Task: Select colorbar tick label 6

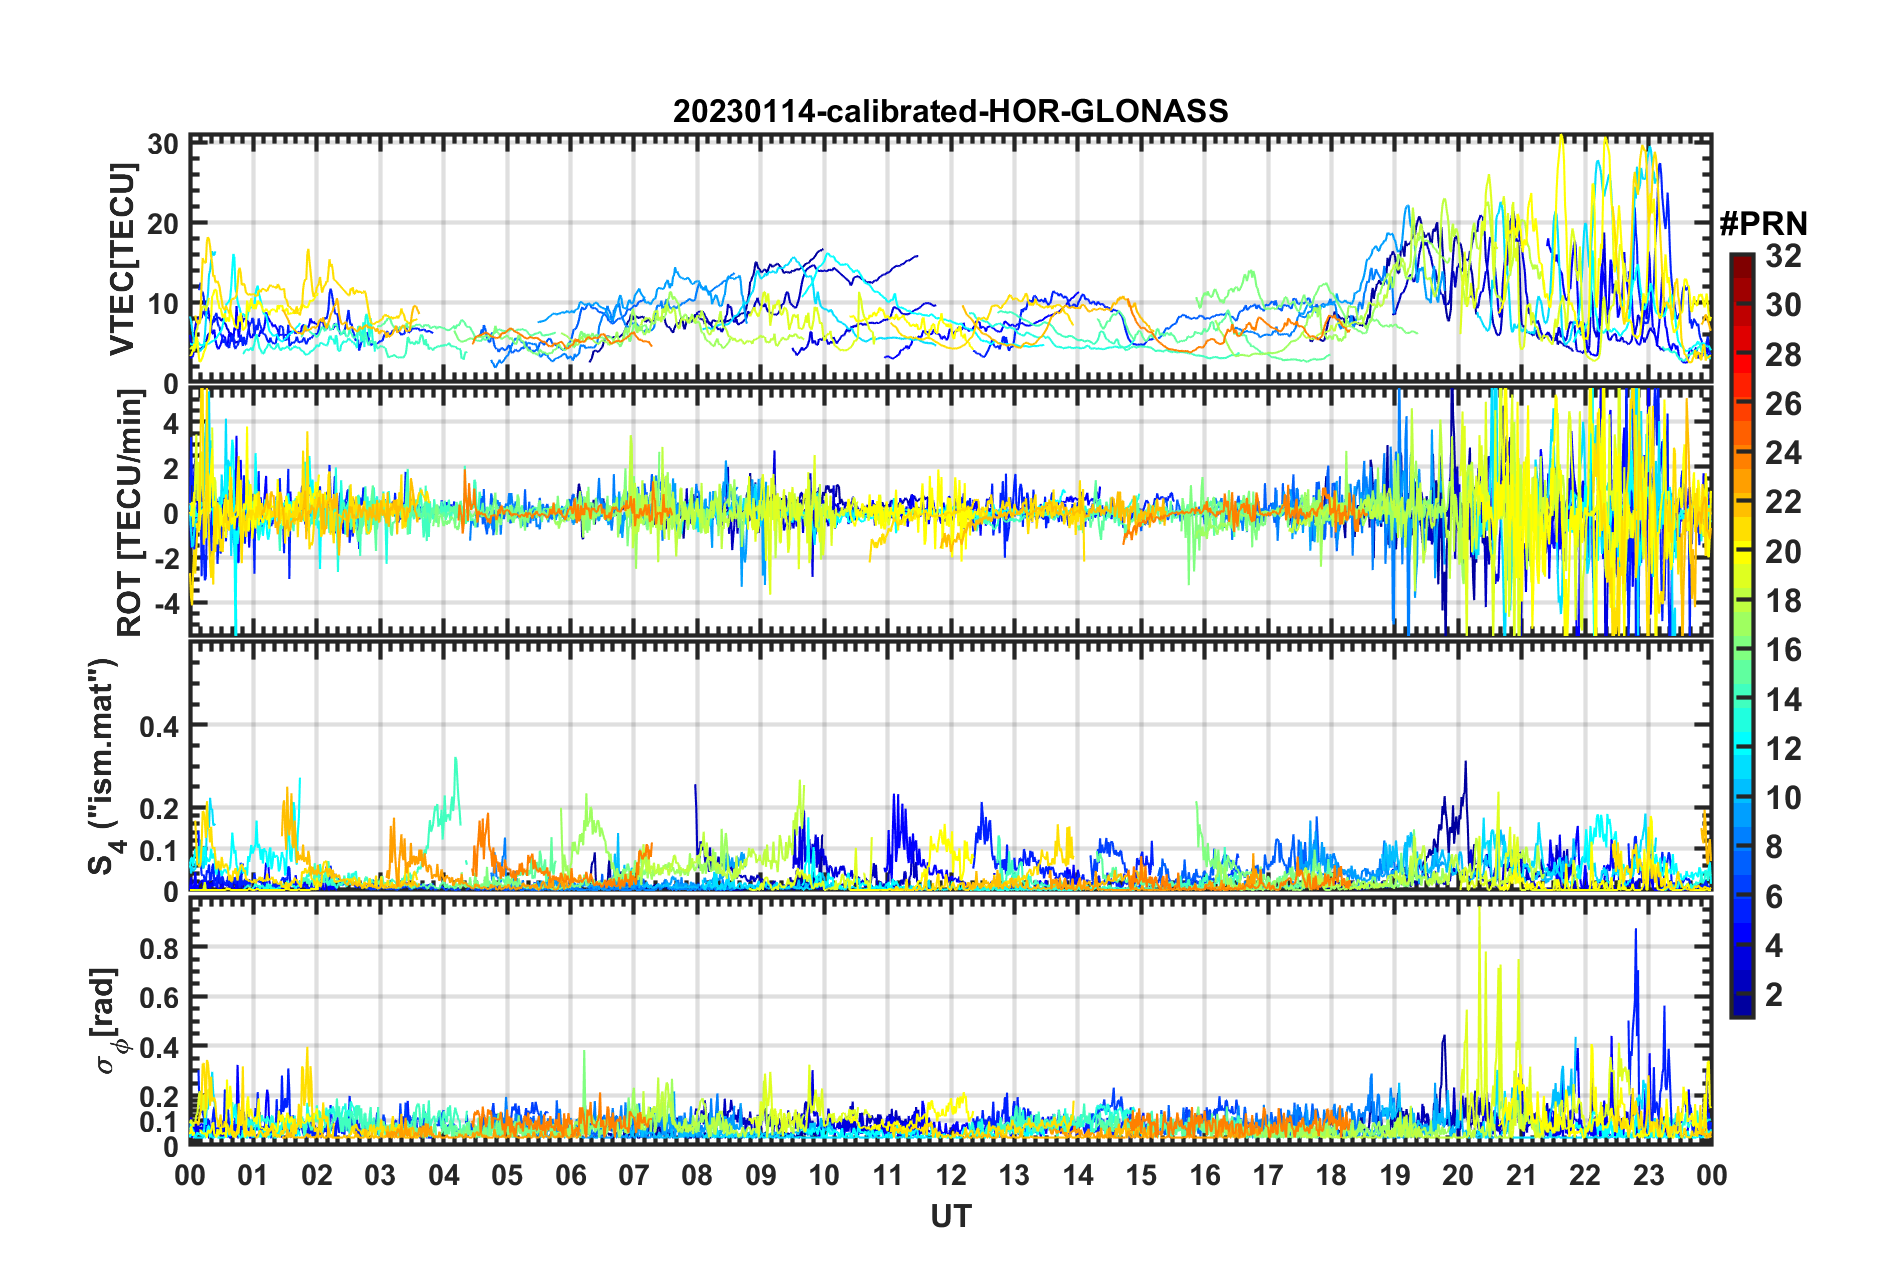Action: 1774,897
